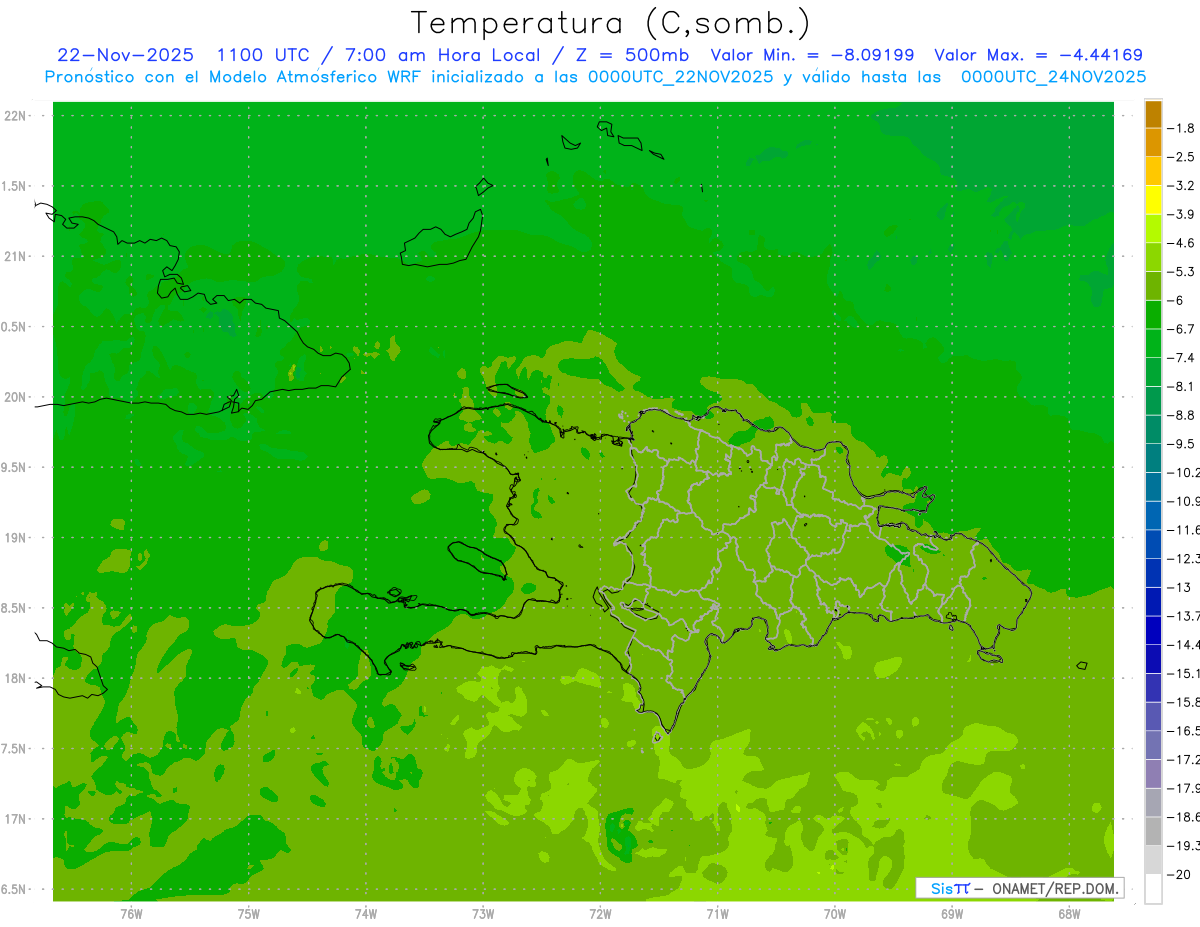Click the '69W' longitude label
This screenshot has width=1200, height=927.
click(x=951, y=914)
